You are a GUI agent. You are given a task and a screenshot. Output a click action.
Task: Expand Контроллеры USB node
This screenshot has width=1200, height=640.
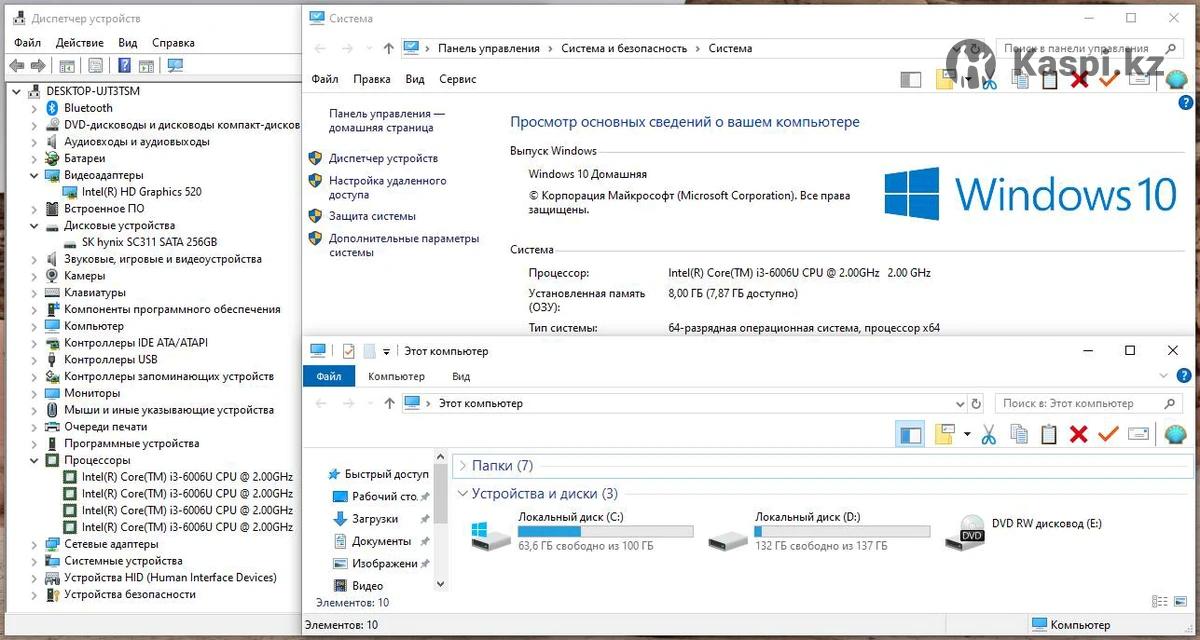(34, 359)
